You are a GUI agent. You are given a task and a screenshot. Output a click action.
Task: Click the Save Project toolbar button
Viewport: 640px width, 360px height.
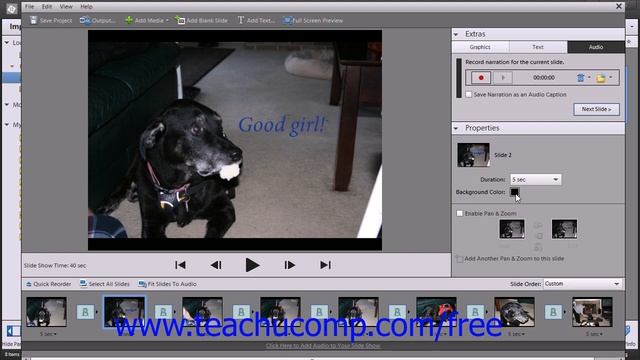(51, 20)
